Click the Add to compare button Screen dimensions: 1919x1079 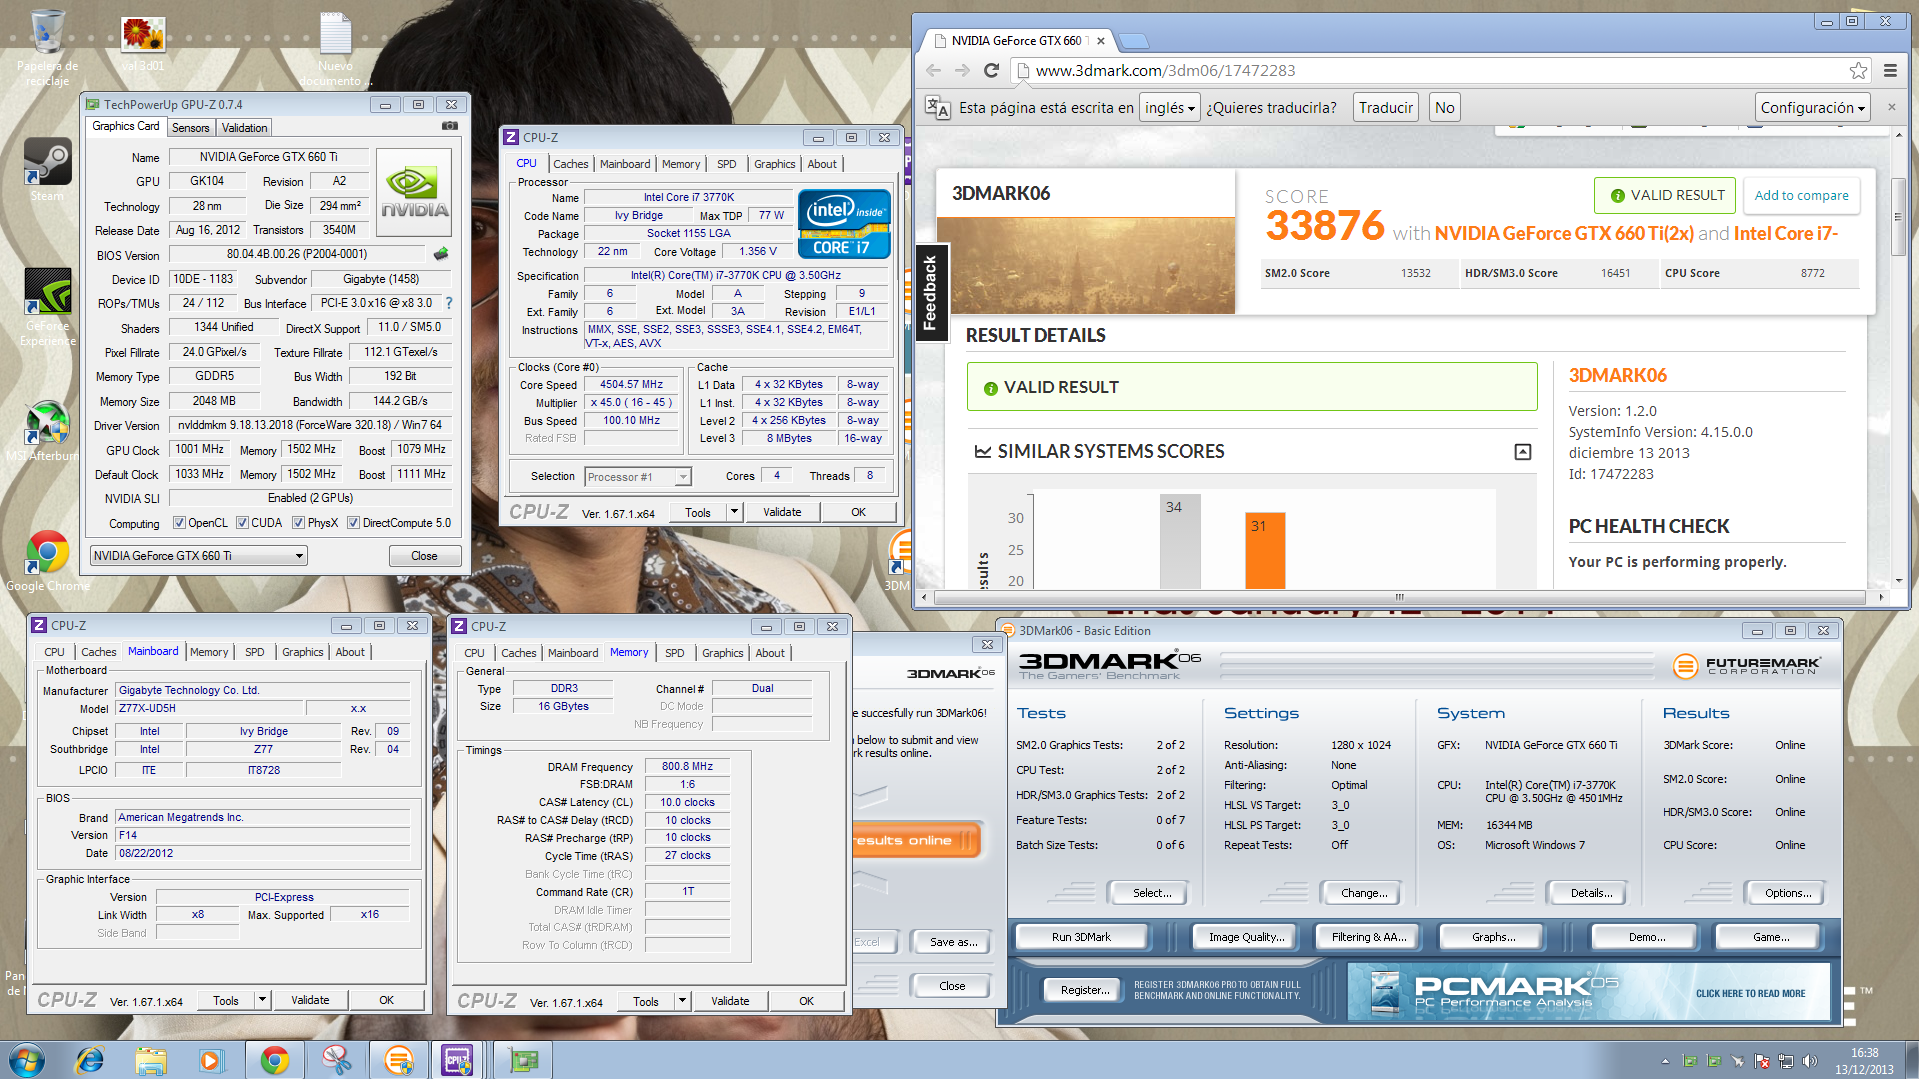(x=1801, y=196)
